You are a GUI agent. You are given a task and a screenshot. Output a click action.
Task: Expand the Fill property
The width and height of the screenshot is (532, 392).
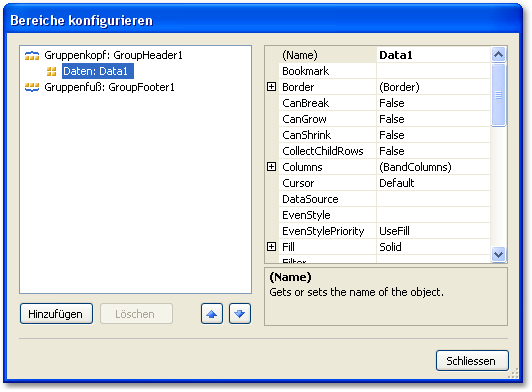pos(271,247)
